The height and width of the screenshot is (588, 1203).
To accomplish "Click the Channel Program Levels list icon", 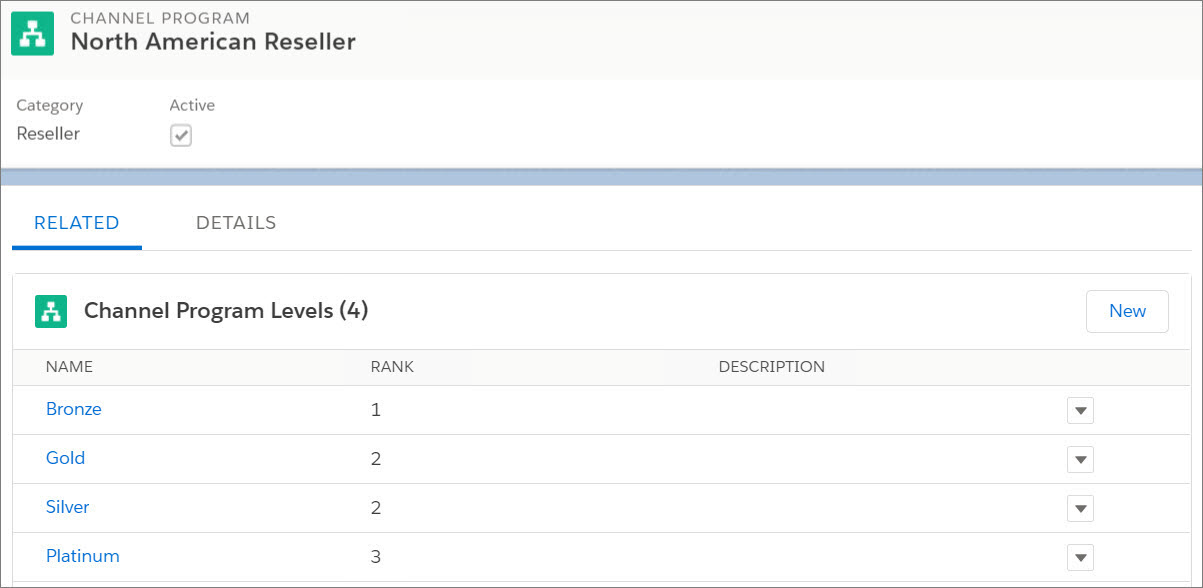I will [50, 311].
